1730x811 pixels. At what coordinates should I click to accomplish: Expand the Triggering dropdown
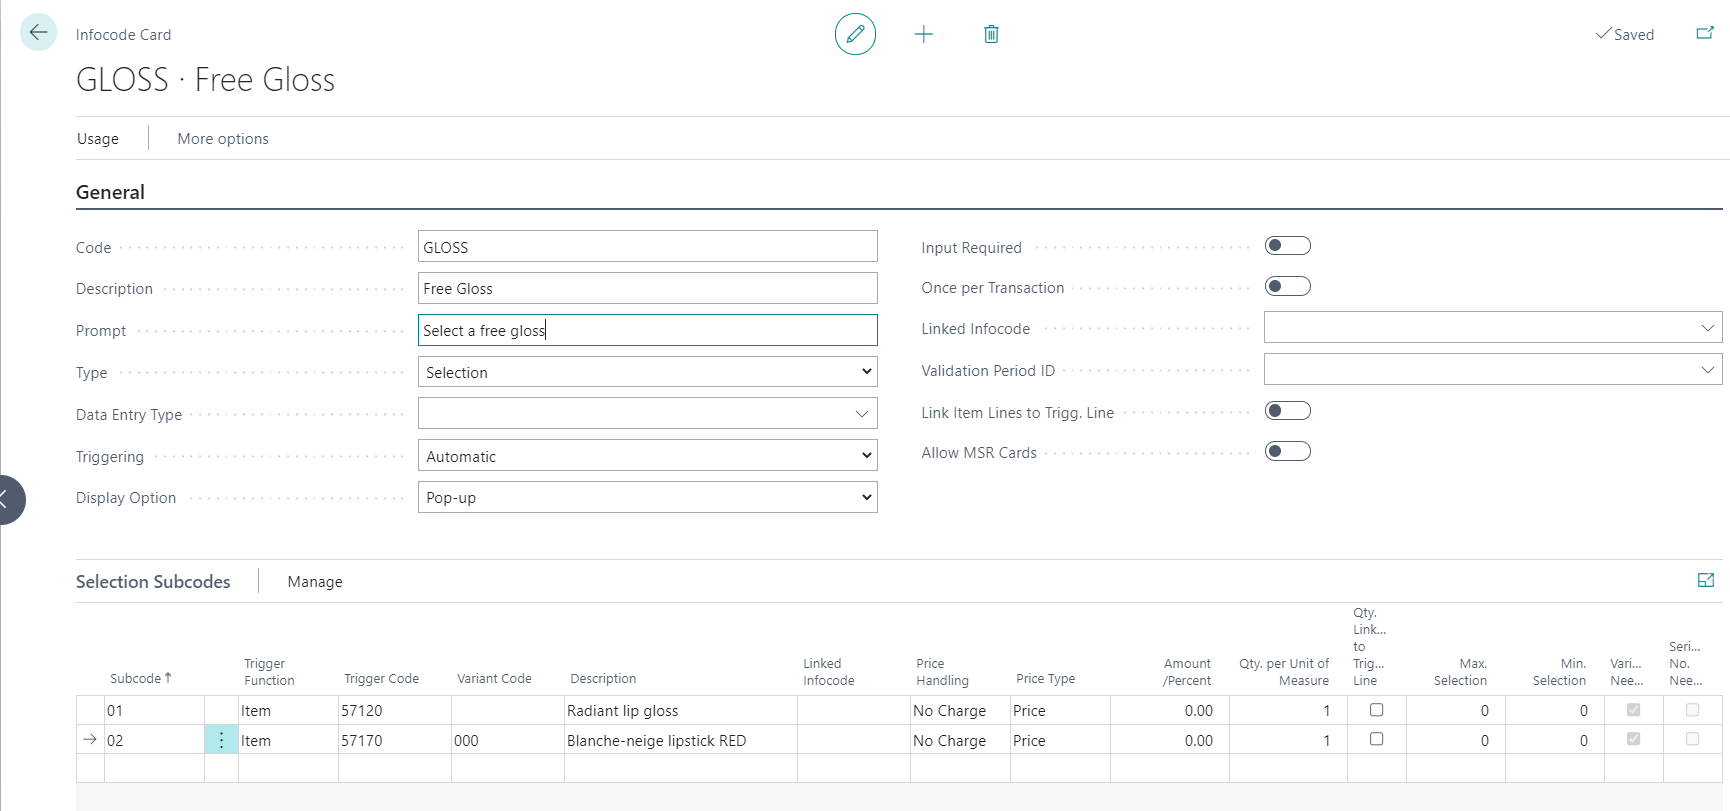coord(647,456)
